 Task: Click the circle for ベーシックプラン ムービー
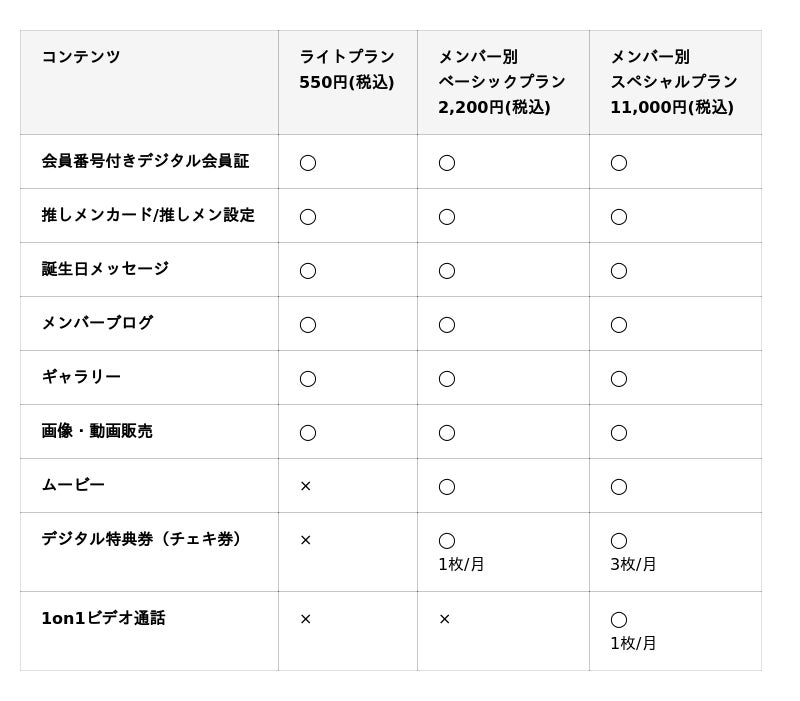(x=447, y=486)
